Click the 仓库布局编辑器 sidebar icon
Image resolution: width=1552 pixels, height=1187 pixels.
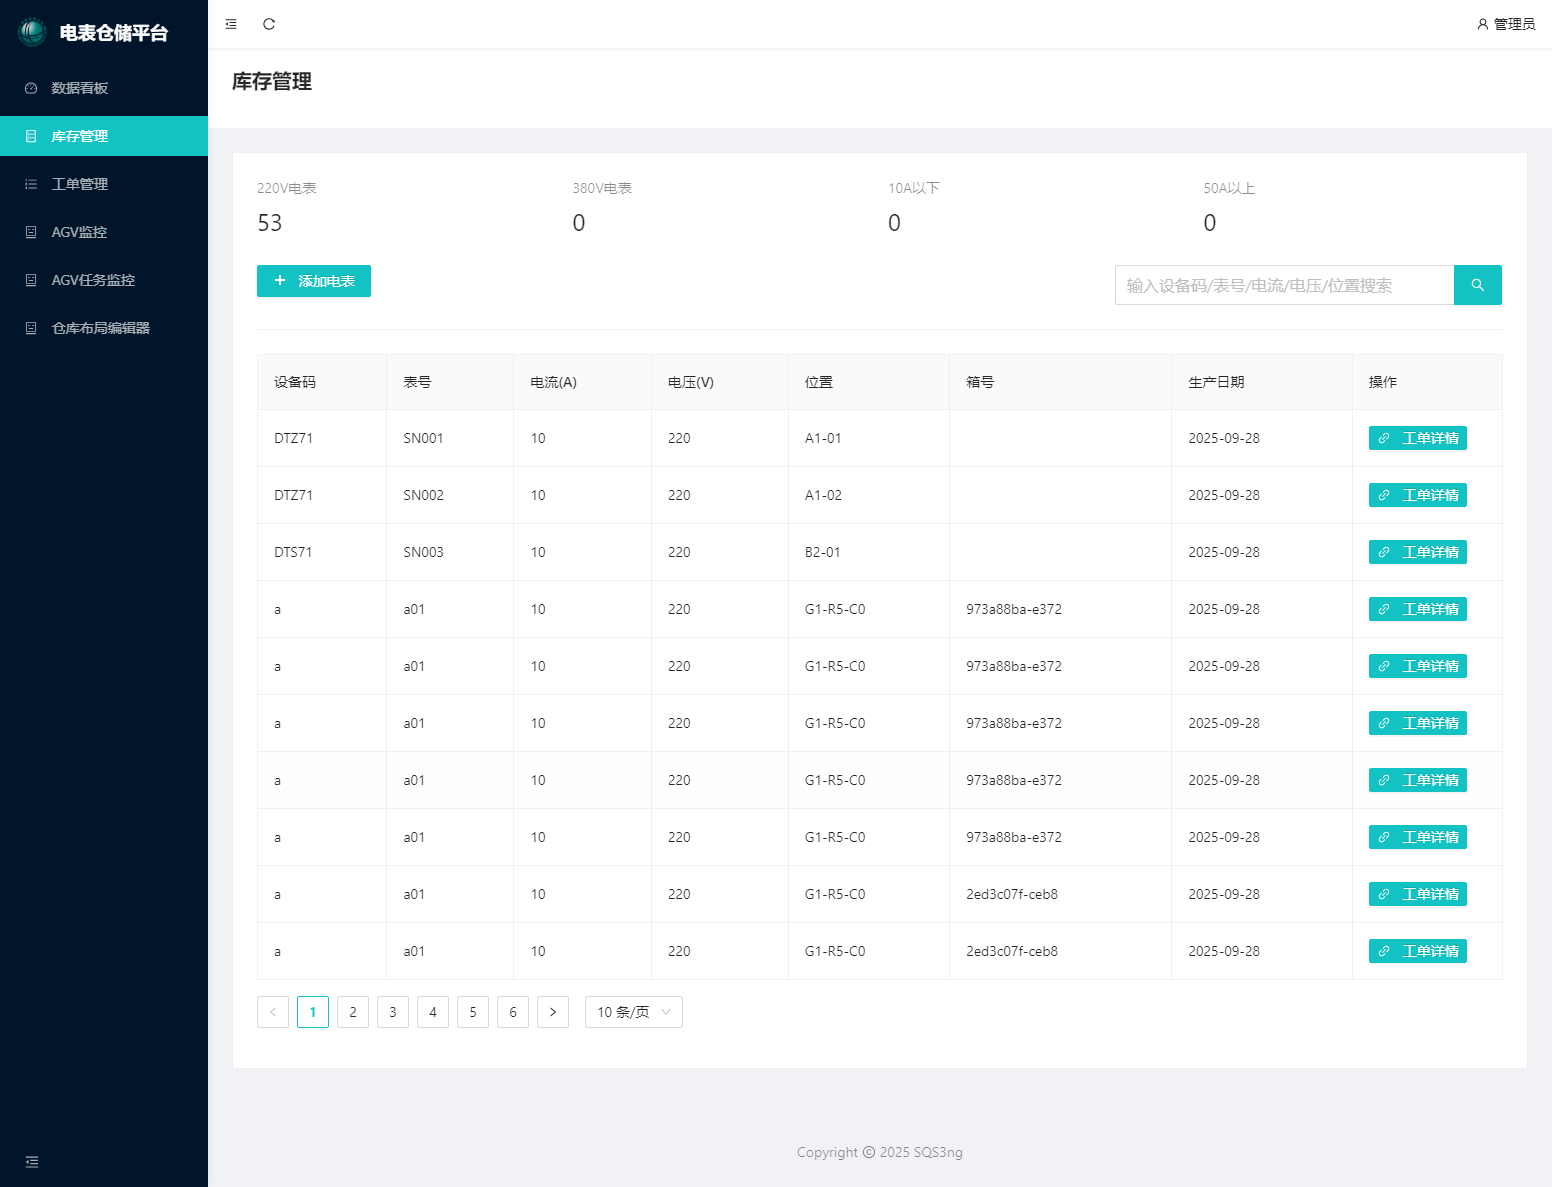(31, 328)
